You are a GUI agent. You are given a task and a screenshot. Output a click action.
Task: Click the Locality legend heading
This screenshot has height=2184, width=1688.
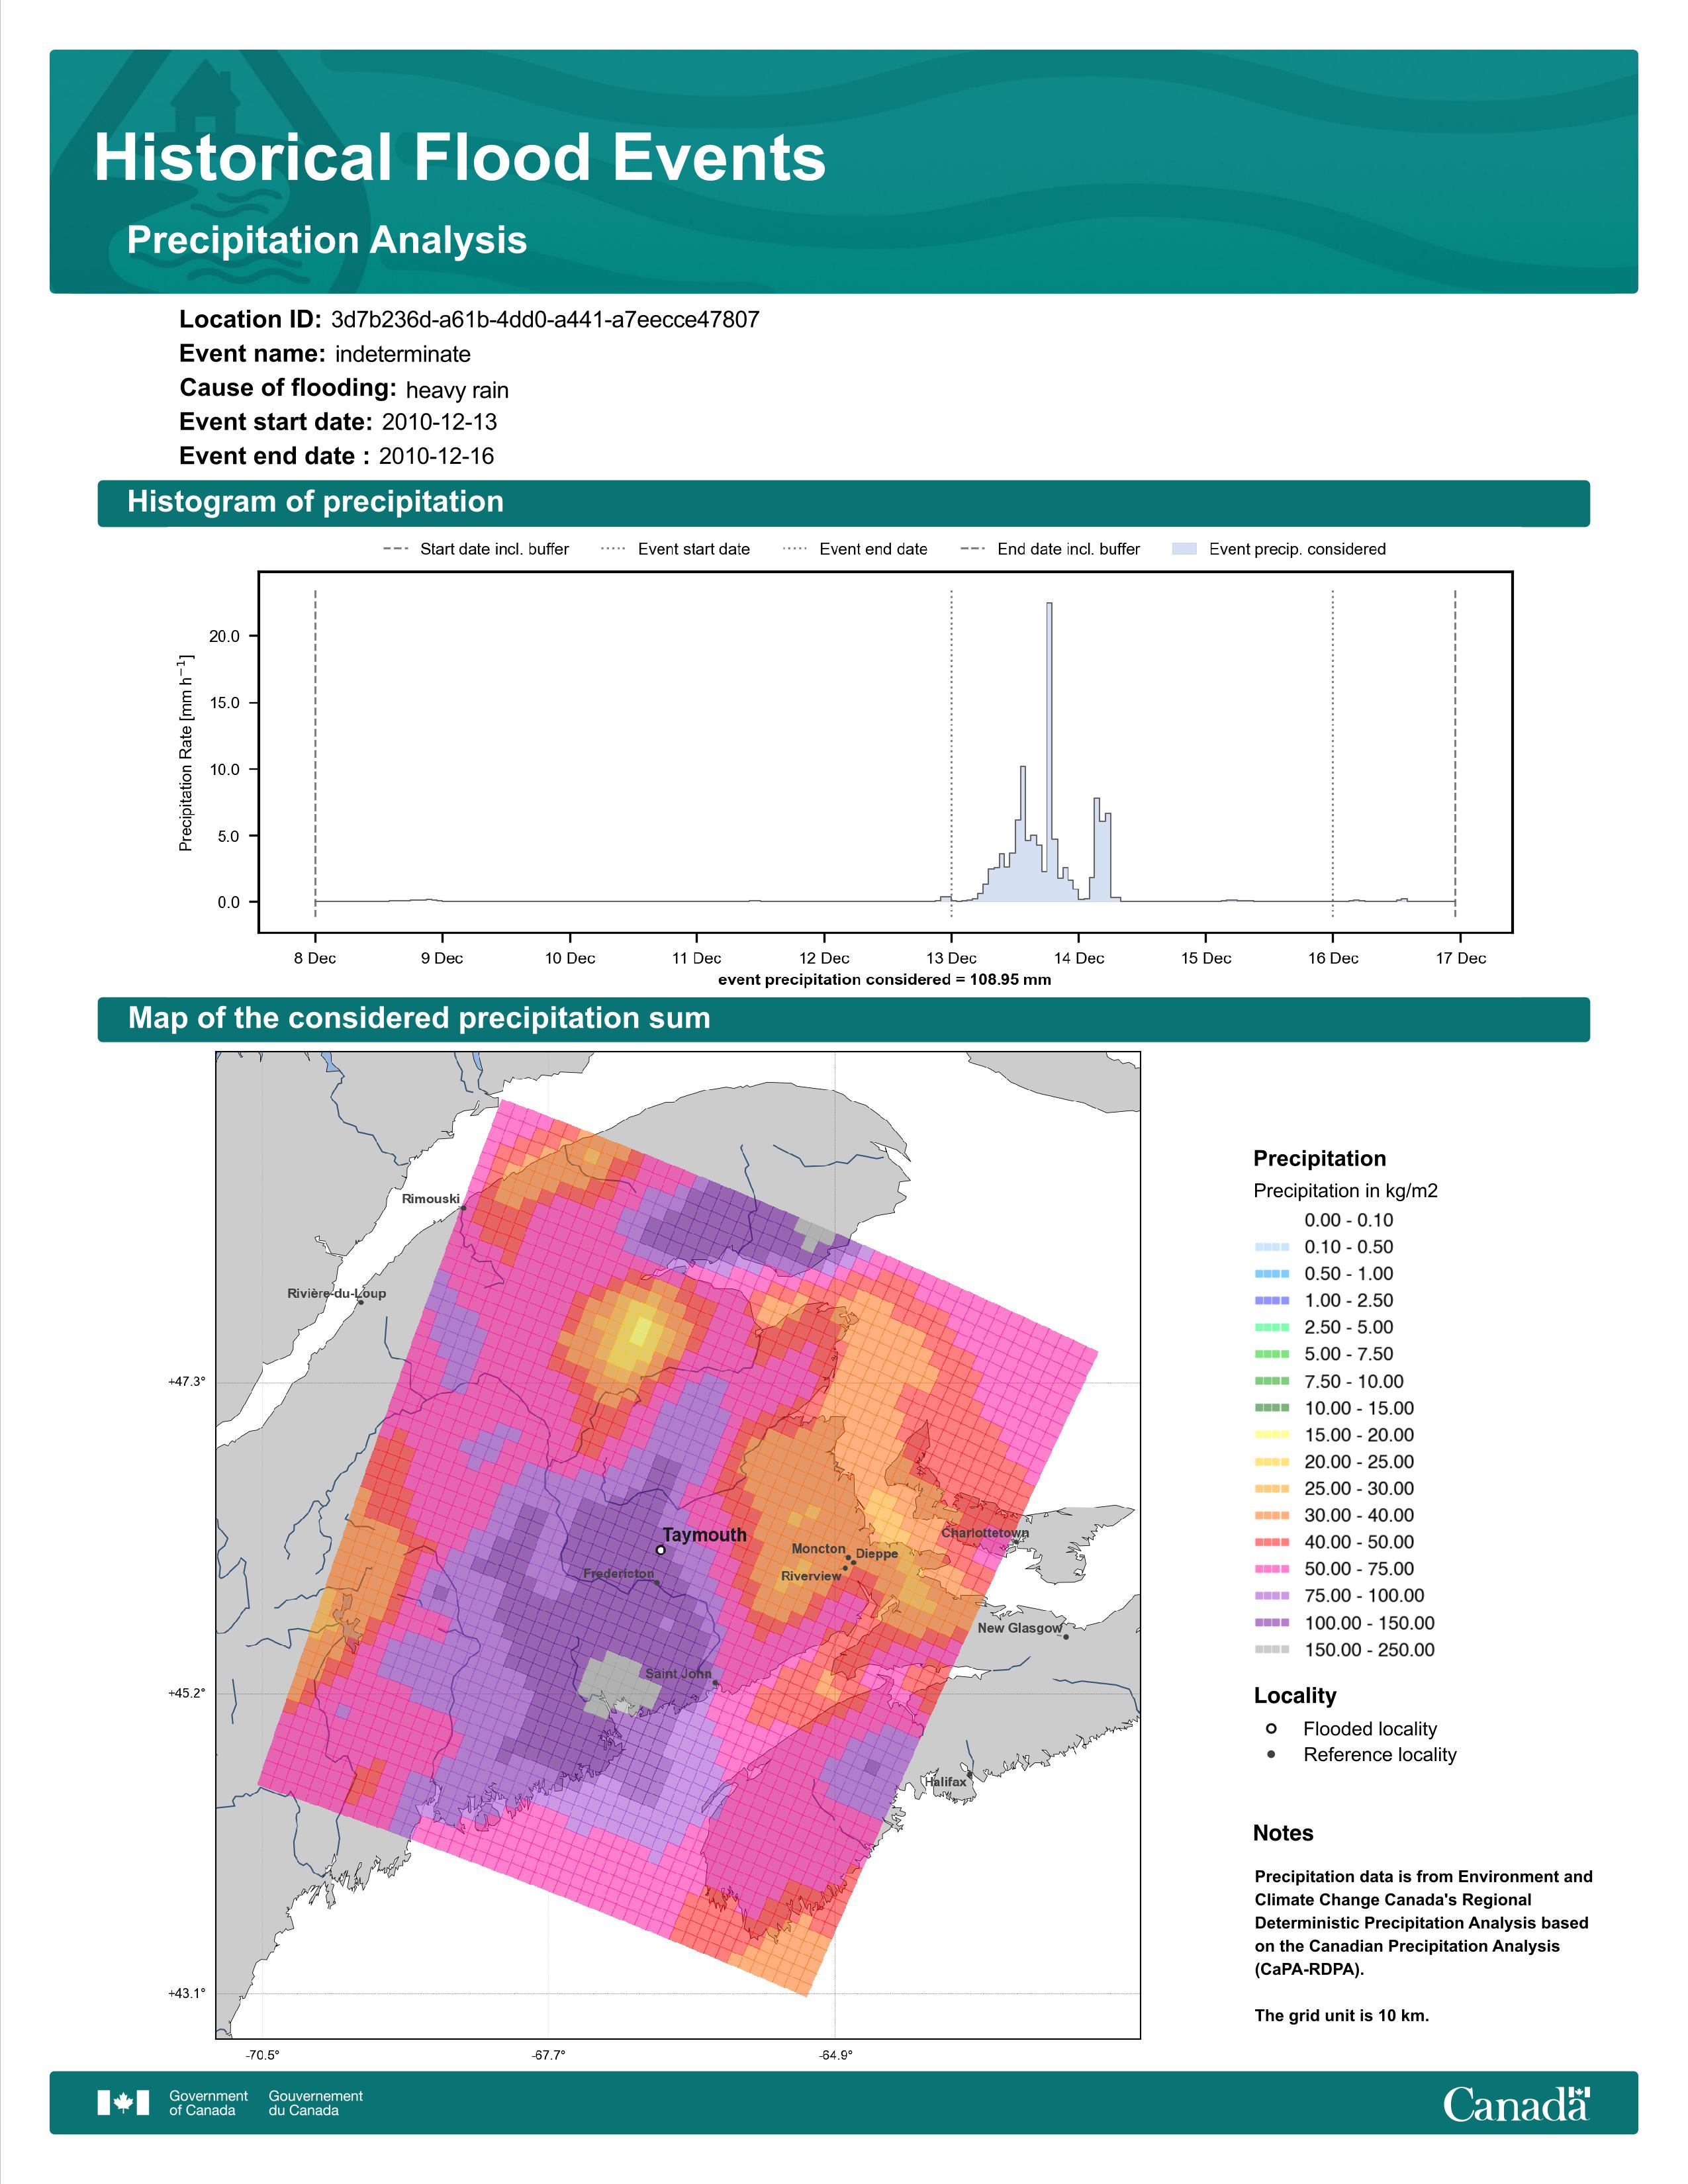click(1295, 1695)
